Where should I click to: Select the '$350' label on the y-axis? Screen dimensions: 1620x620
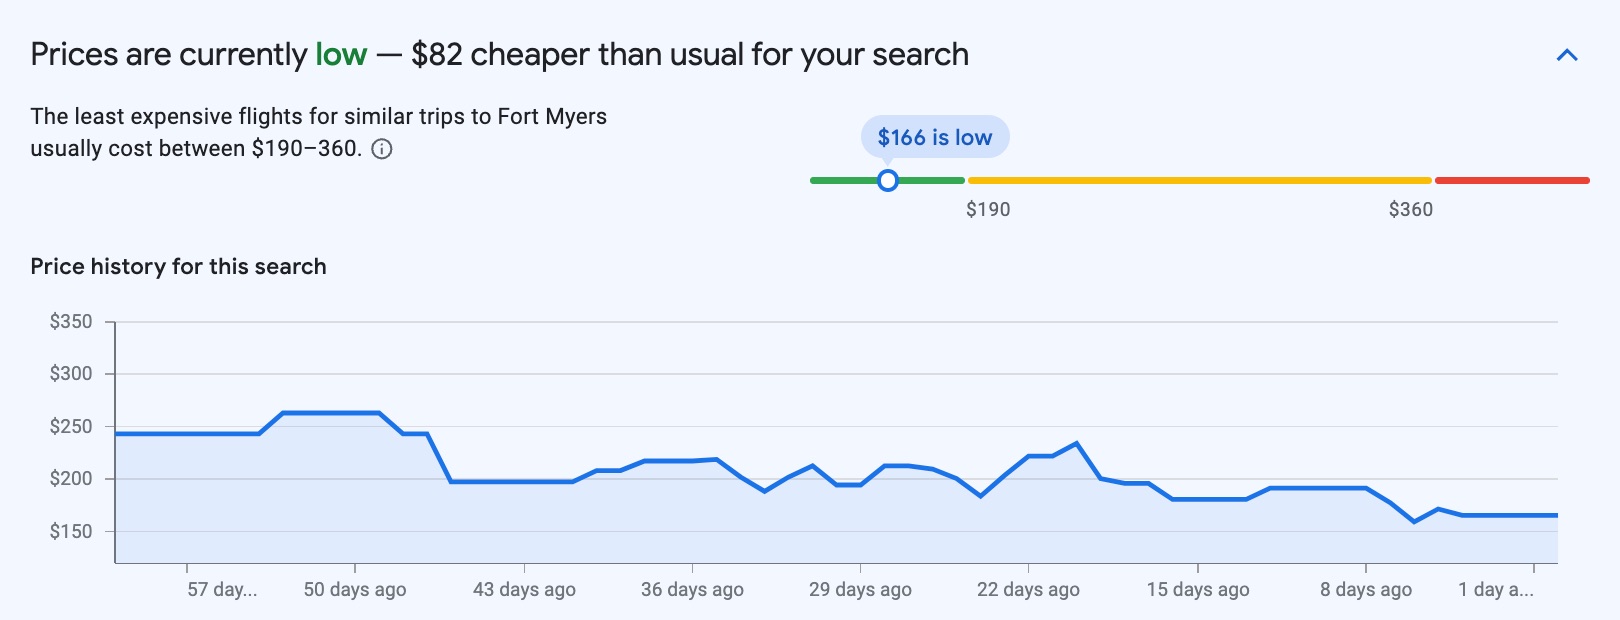(69, 321)
